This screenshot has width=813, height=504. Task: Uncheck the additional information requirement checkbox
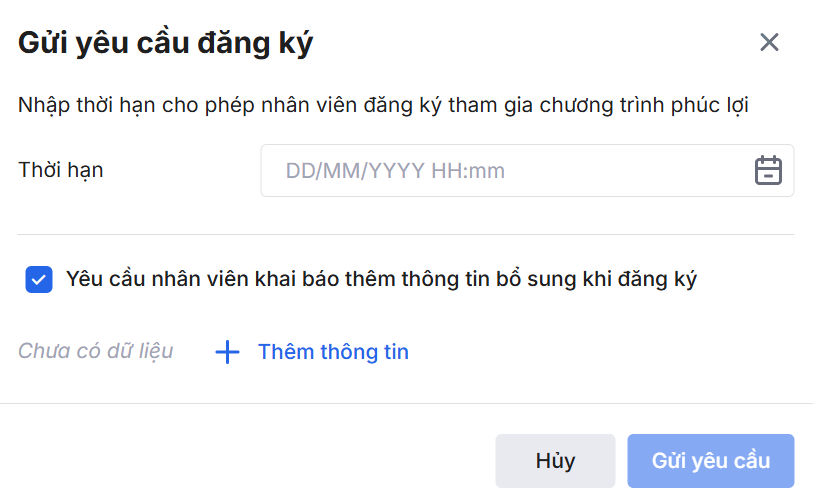click(x=39, y=280)
